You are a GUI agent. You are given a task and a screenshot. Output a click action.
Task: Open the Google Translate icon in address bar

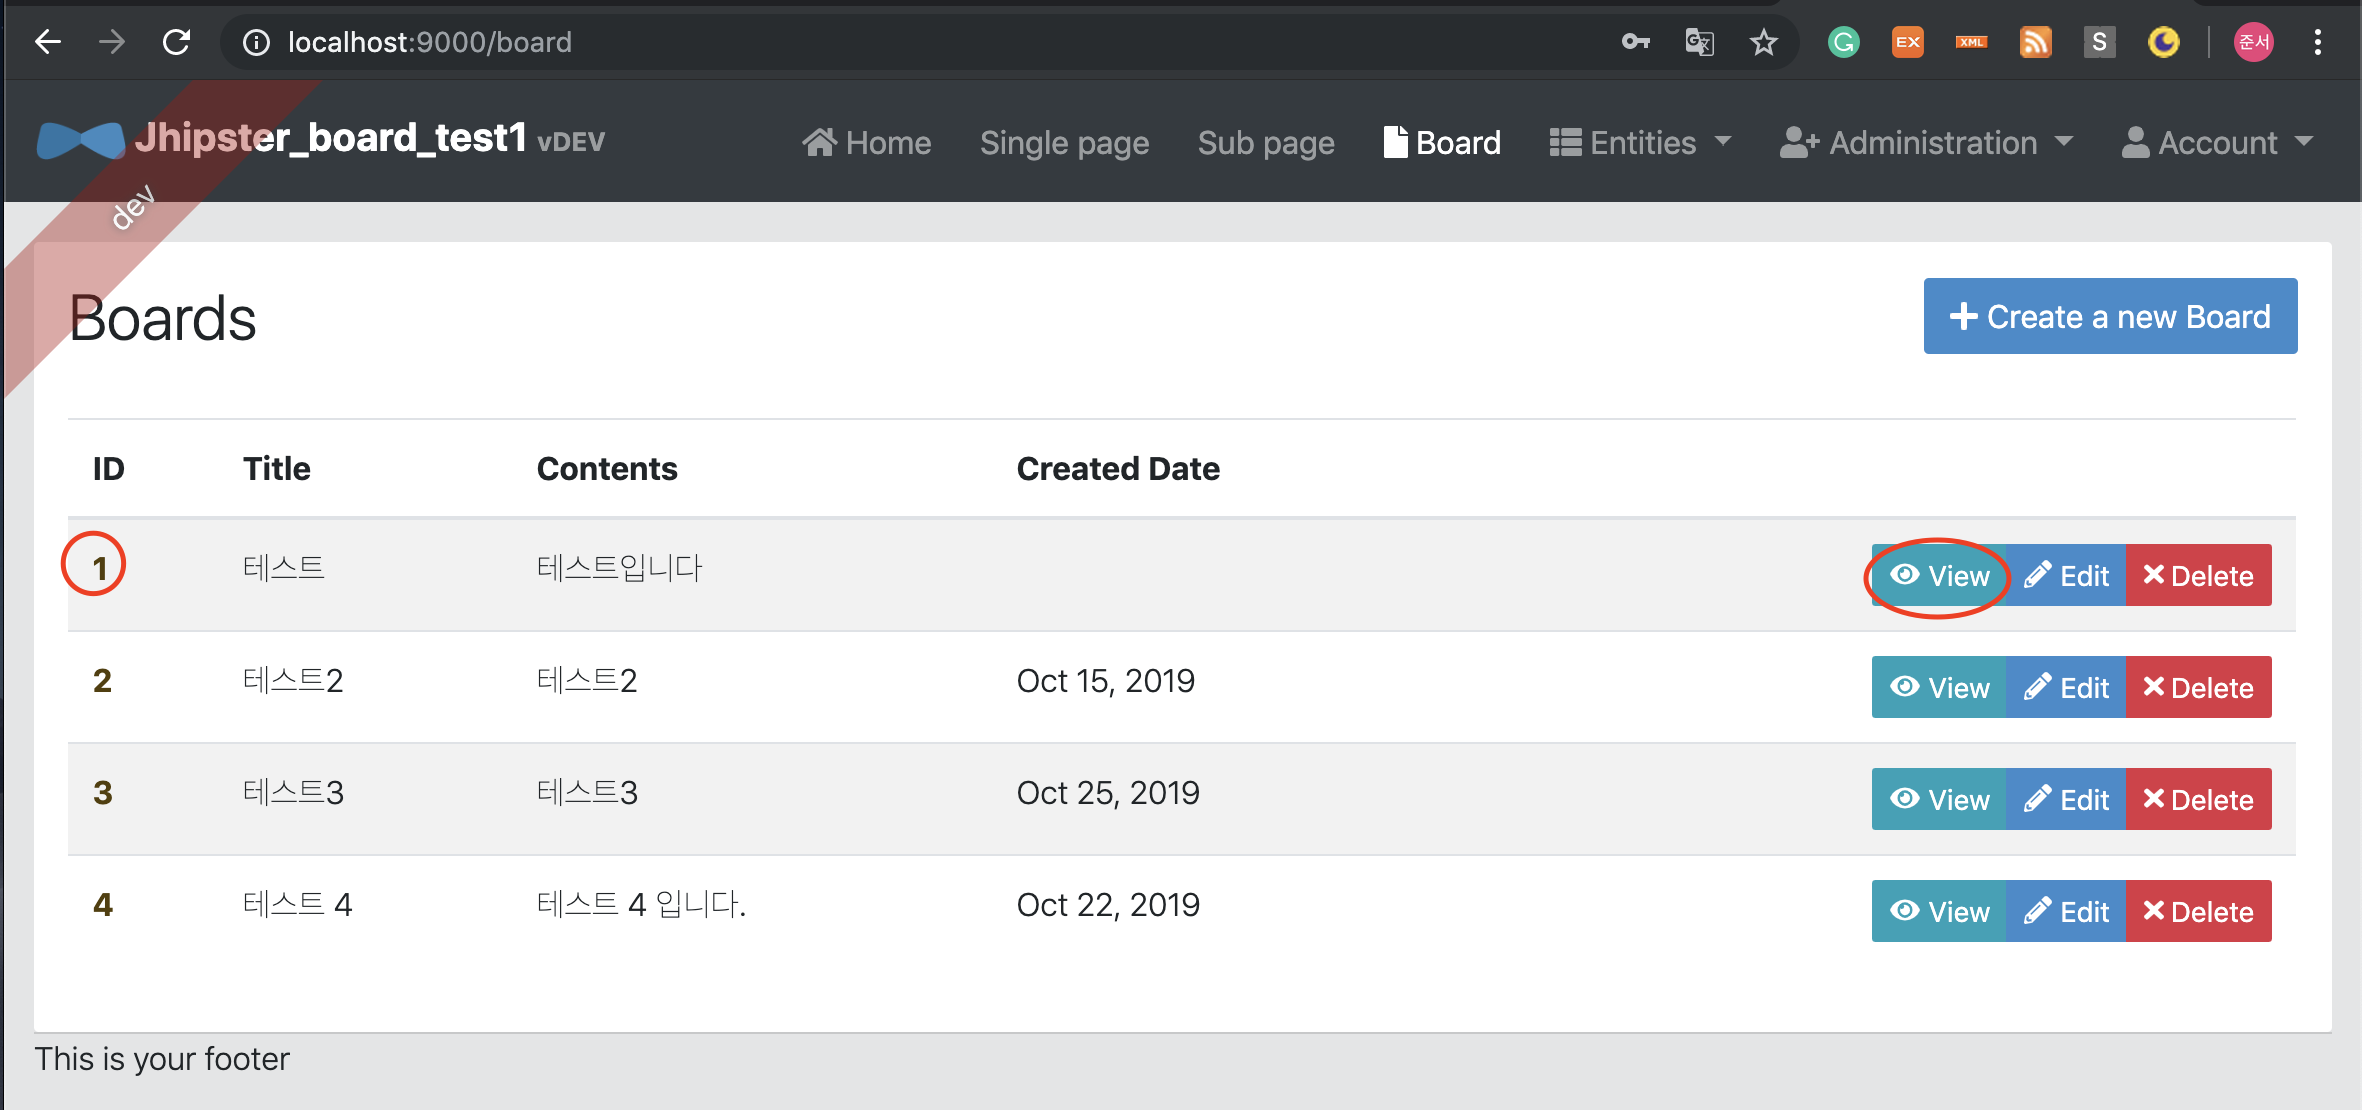pyautogui.click(x=1699, y=42)
